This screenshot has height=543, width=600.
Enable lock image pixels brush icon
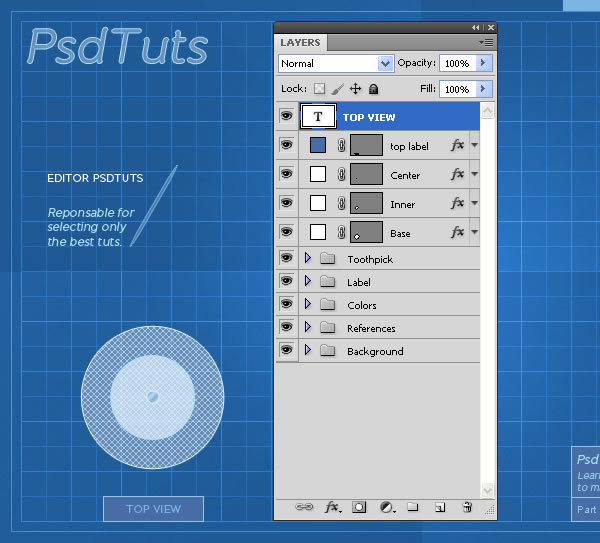338,89
